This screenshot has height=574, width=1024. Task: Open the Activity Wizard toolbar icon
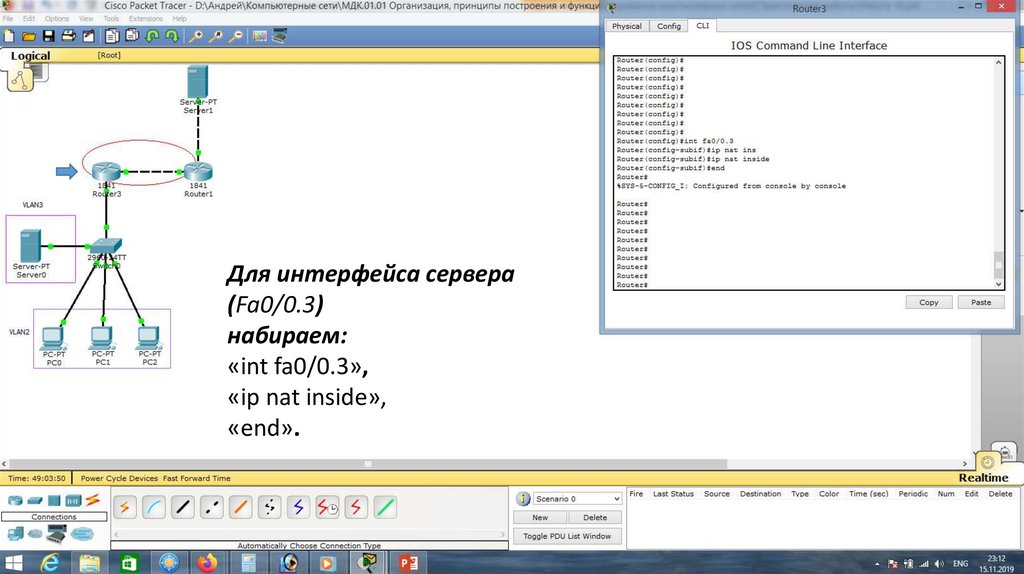[88, 36]
